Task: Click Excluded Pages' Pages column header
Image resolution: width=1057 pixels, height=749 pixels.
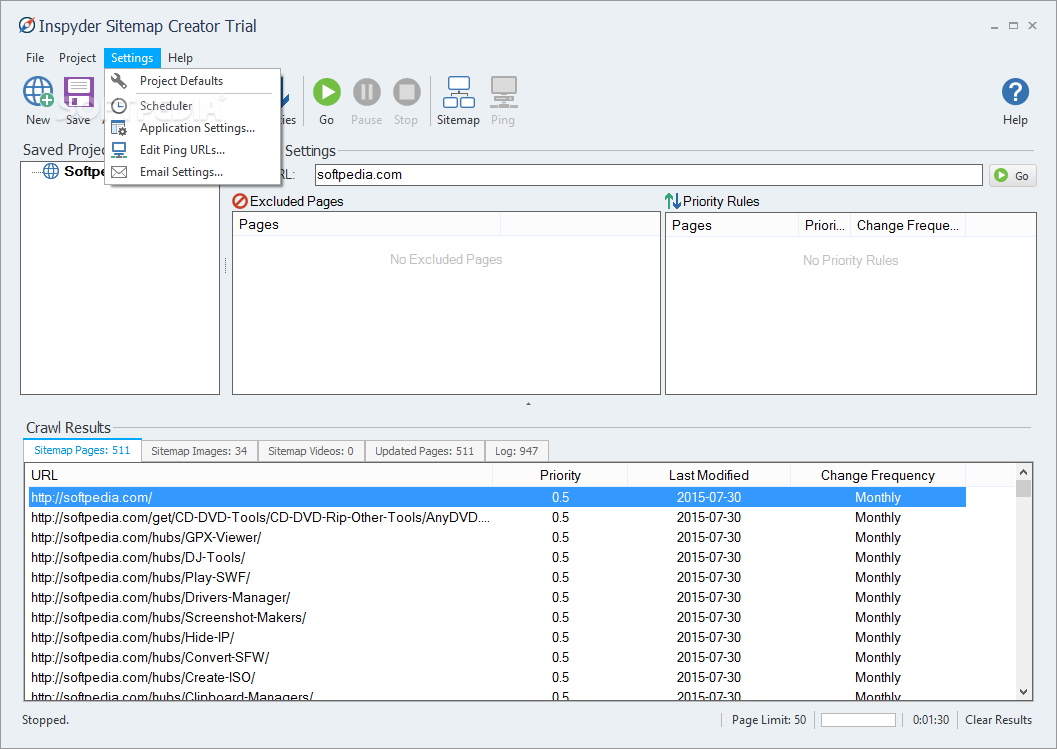Action: pyautogui.click(x=367, y=224)
